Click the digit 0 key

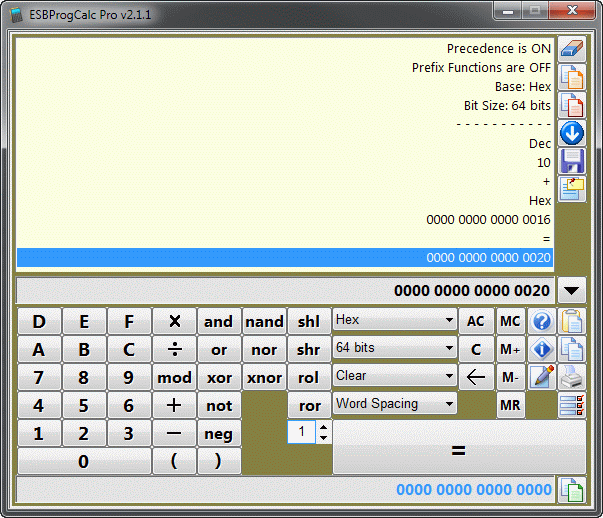[x=84, y=461]
